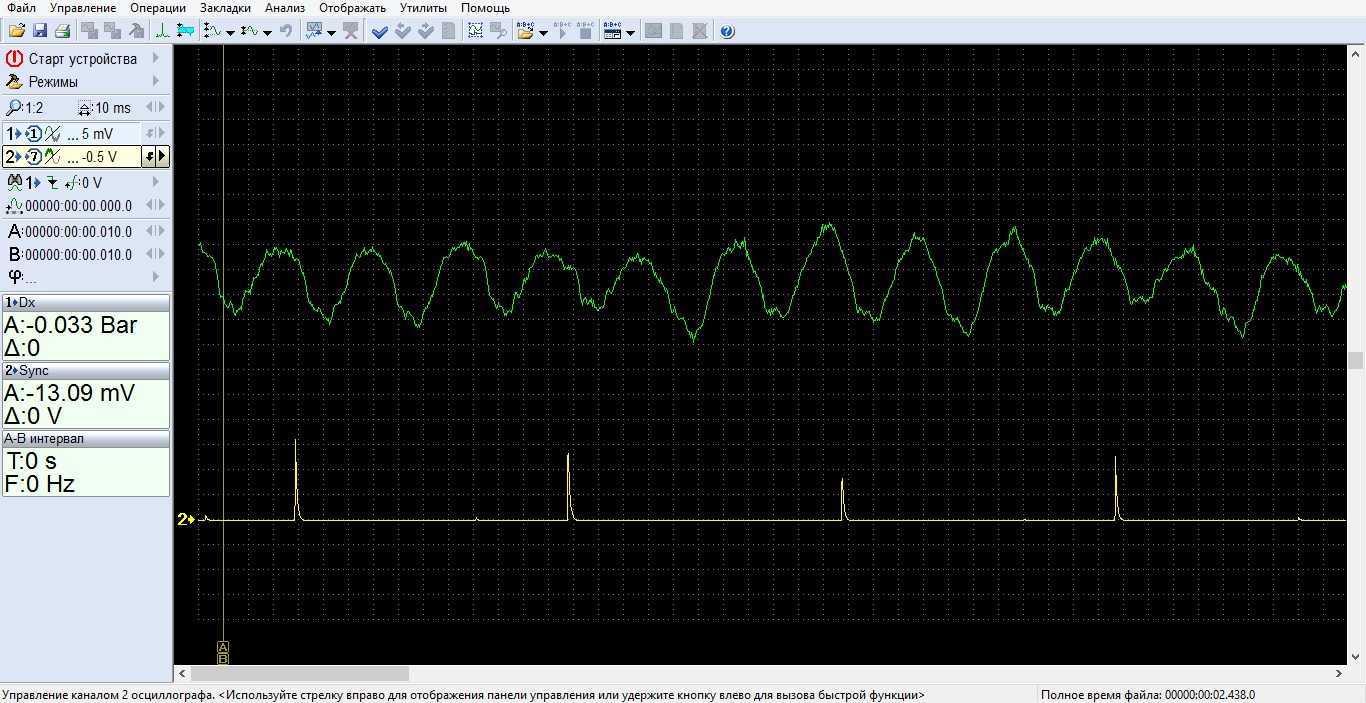Screen dimensions: 1366x703
Task: Adjust marker A time stepper arrows
Action: point(156,231)
